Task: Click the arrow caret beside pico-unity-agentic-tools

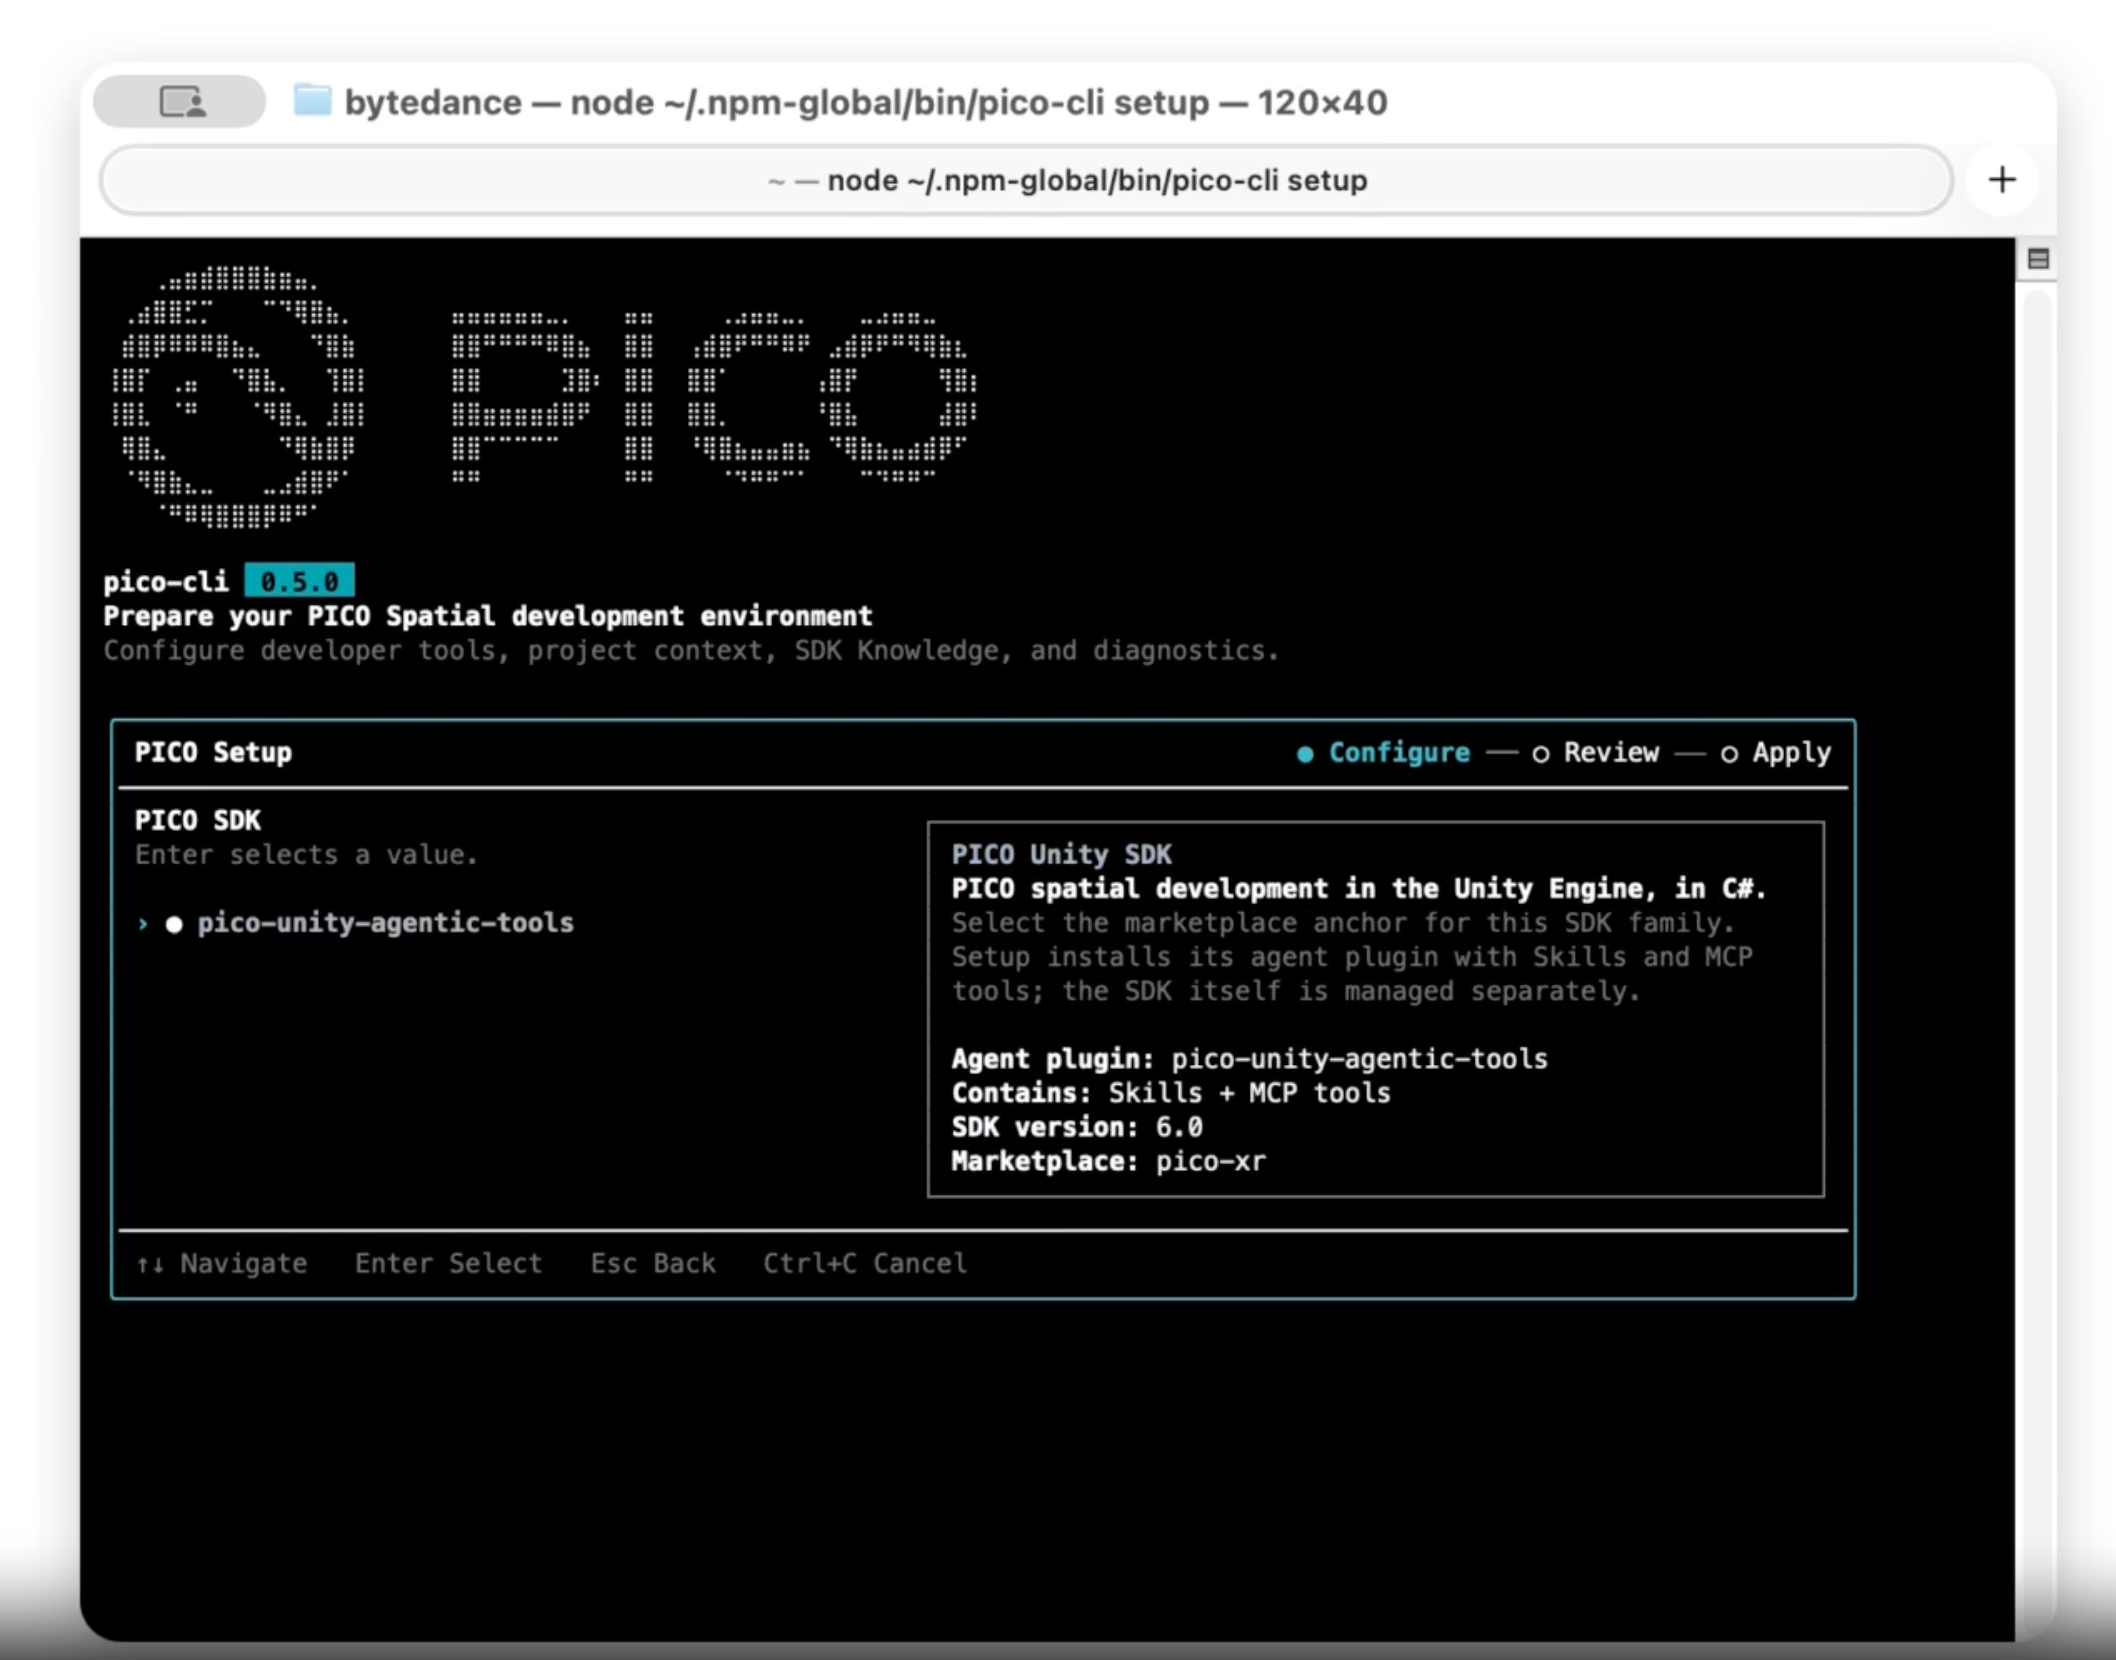Action: pyautogui.click(x=143, y=923)
